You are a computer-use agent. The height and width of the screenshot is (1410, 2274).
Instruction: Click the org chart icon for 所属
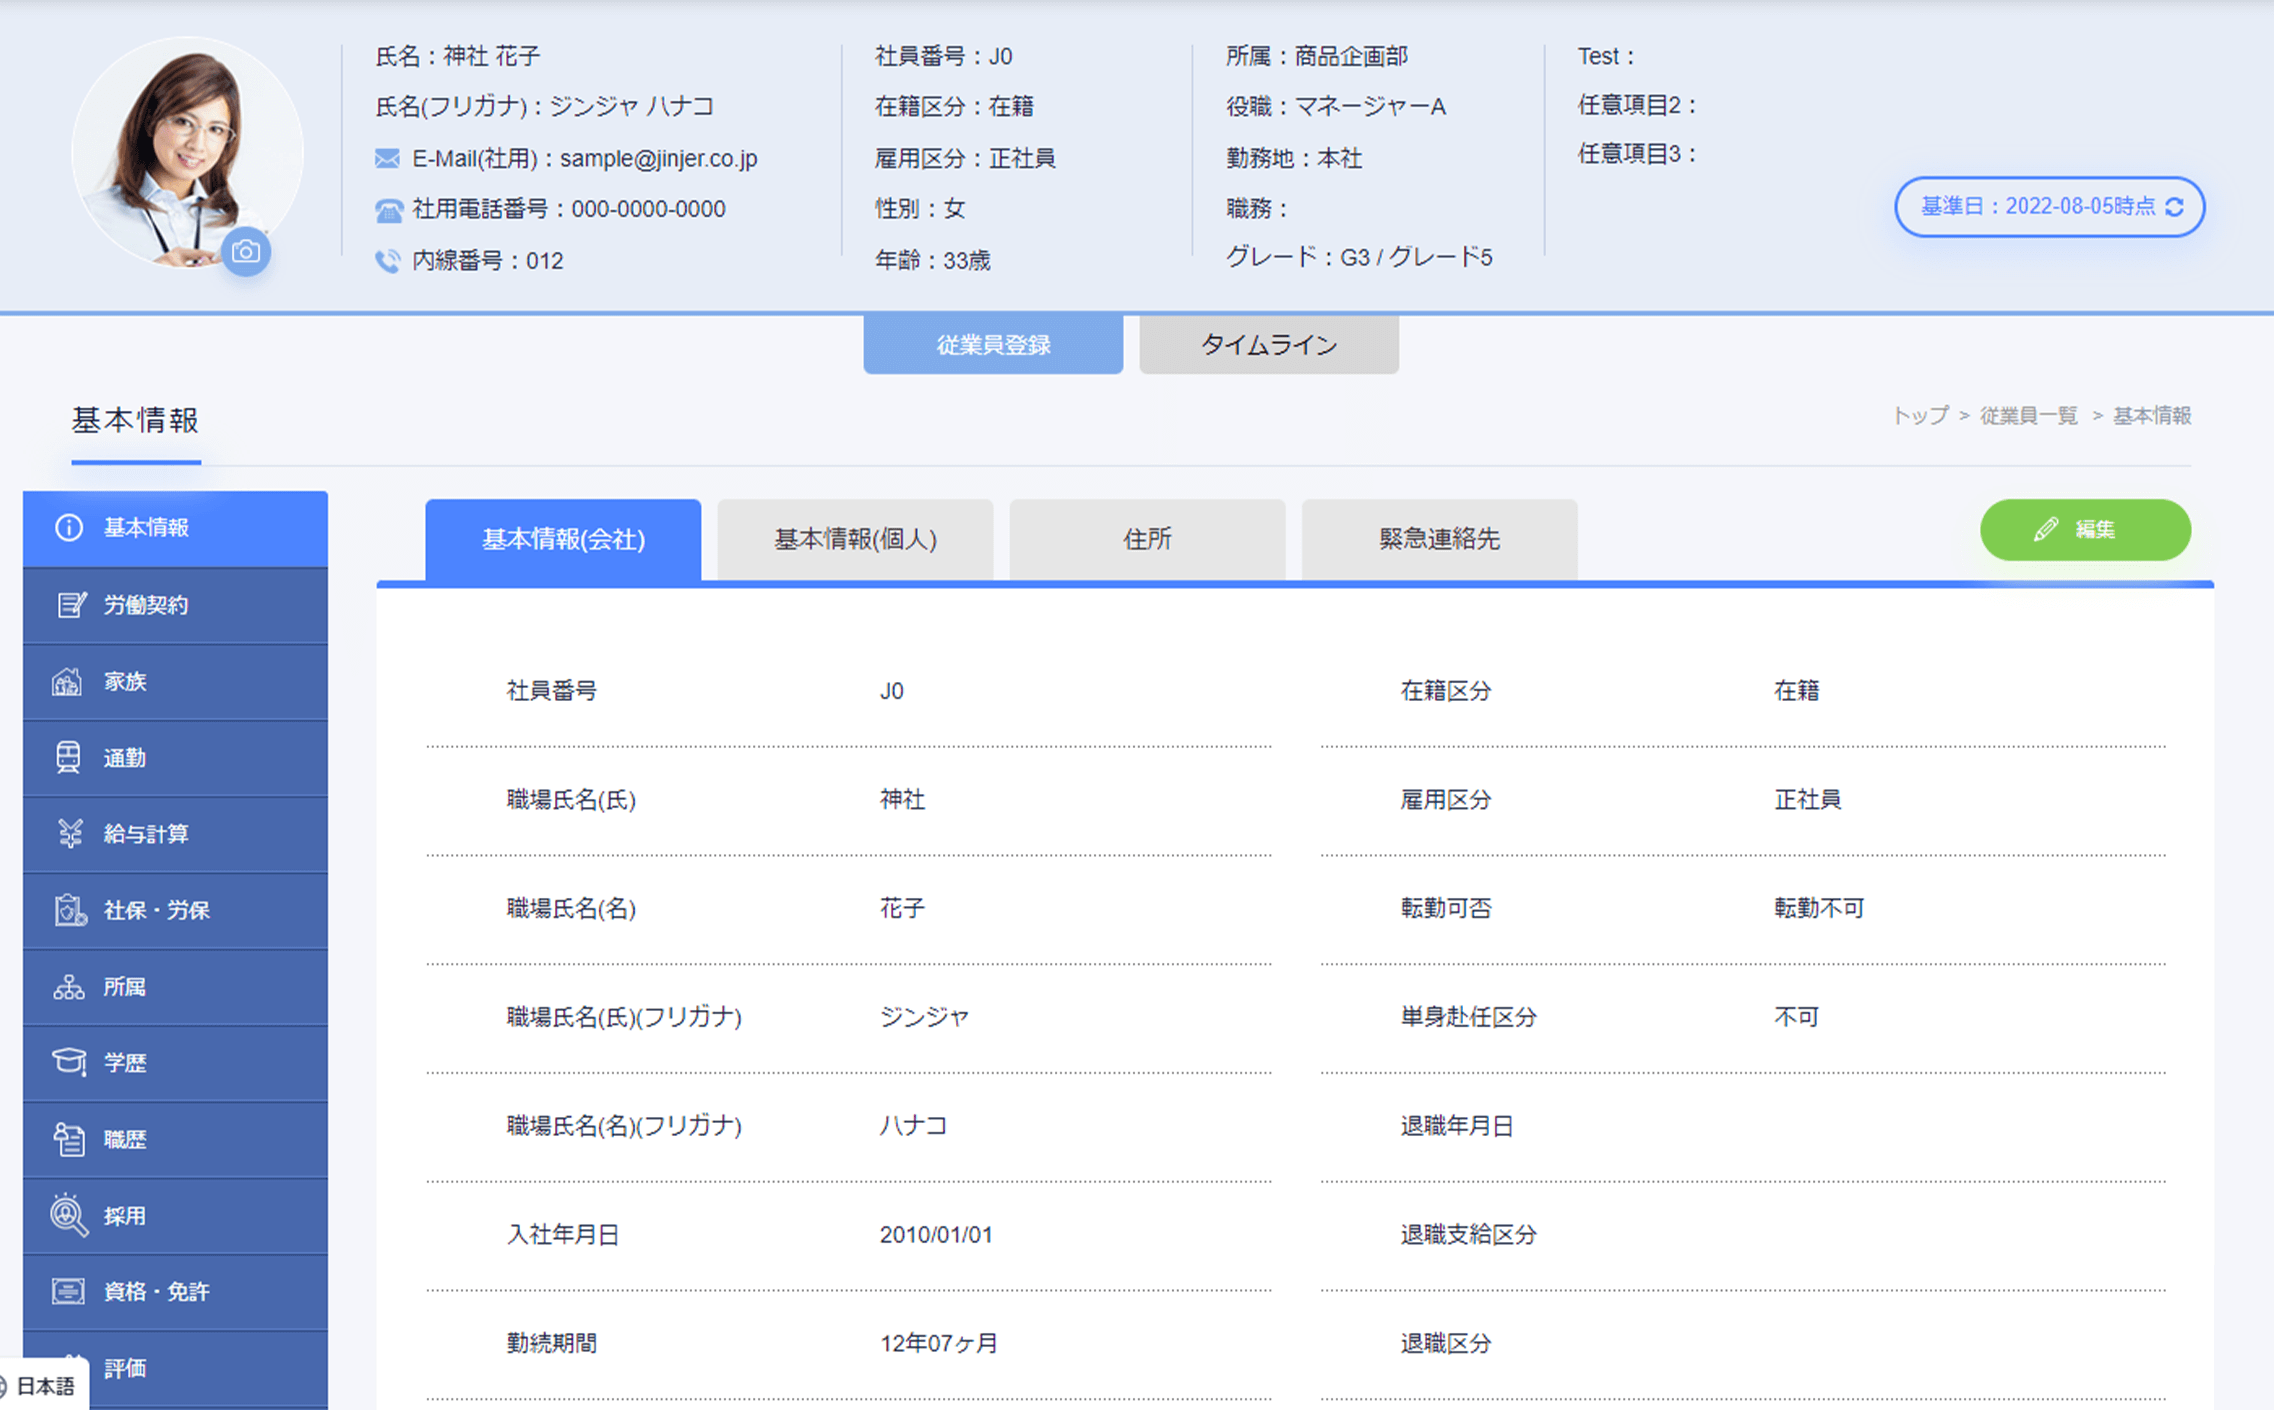point(68,987)
